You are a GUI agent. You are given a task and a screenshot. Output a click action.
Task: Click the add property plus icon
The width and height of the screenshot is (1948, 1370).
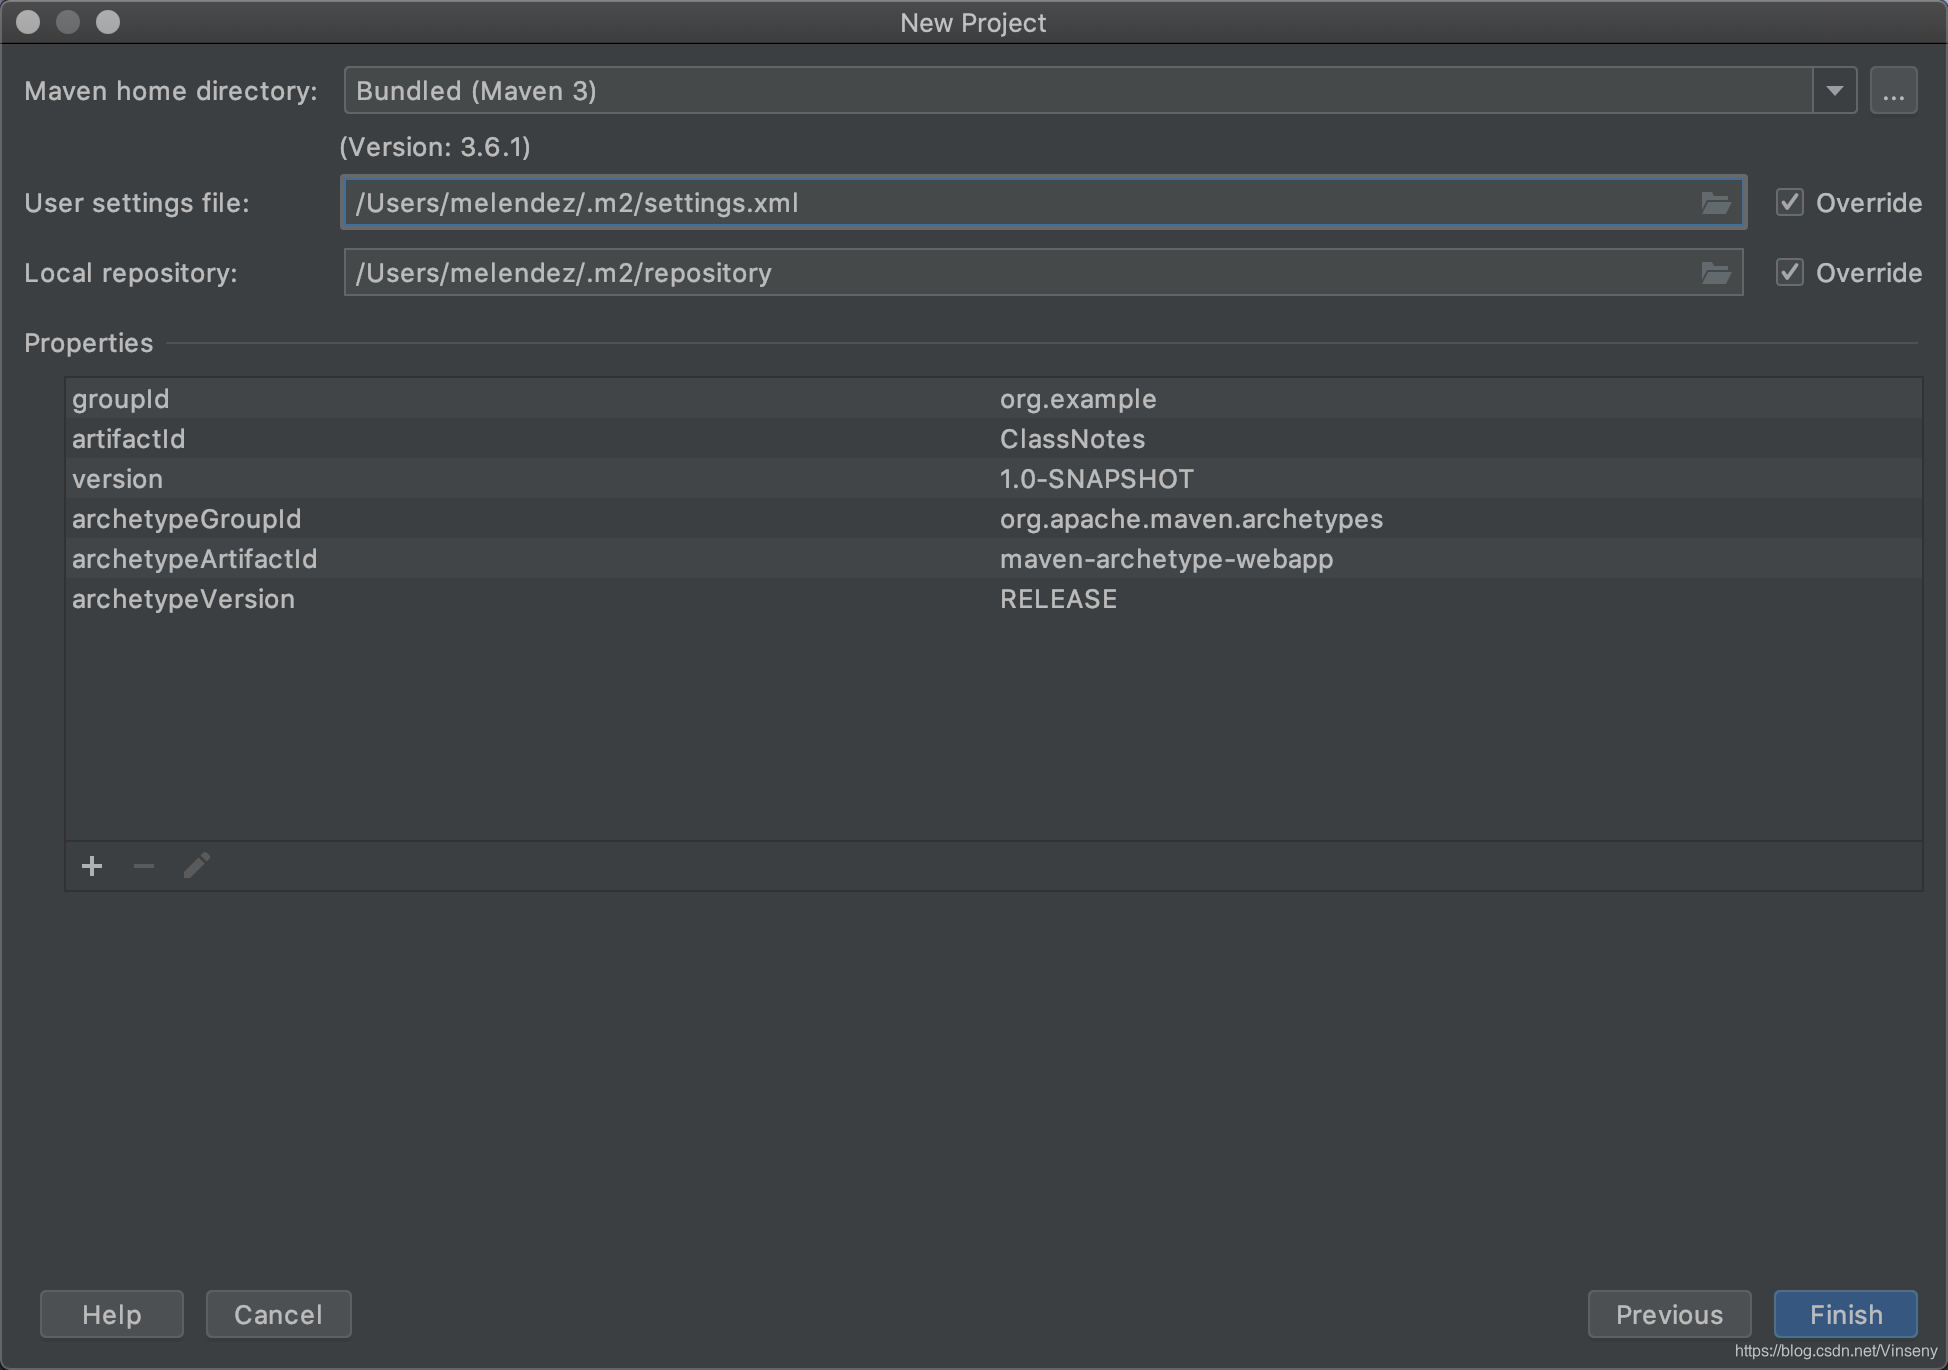[93, 866]
